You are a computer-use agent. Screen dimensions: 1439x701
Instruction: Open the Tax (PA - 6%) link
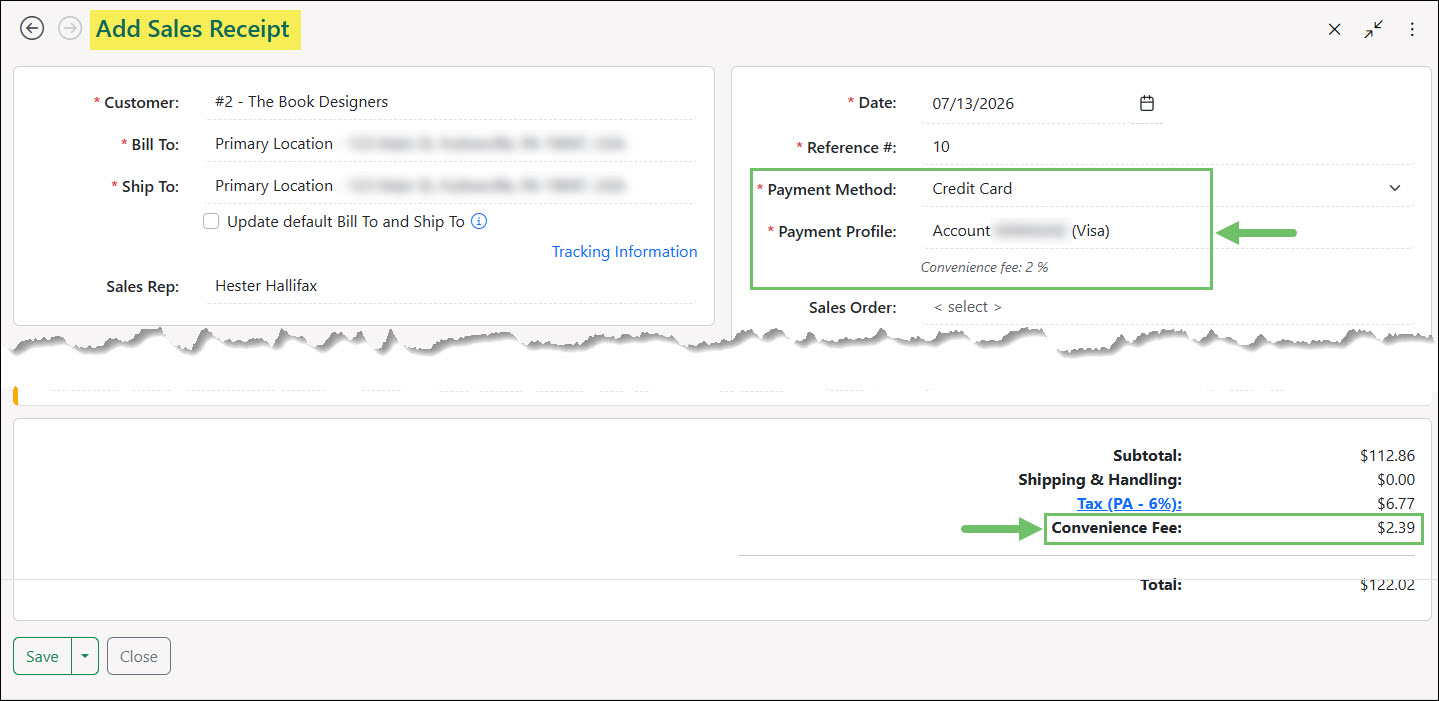click(1129, 503)
